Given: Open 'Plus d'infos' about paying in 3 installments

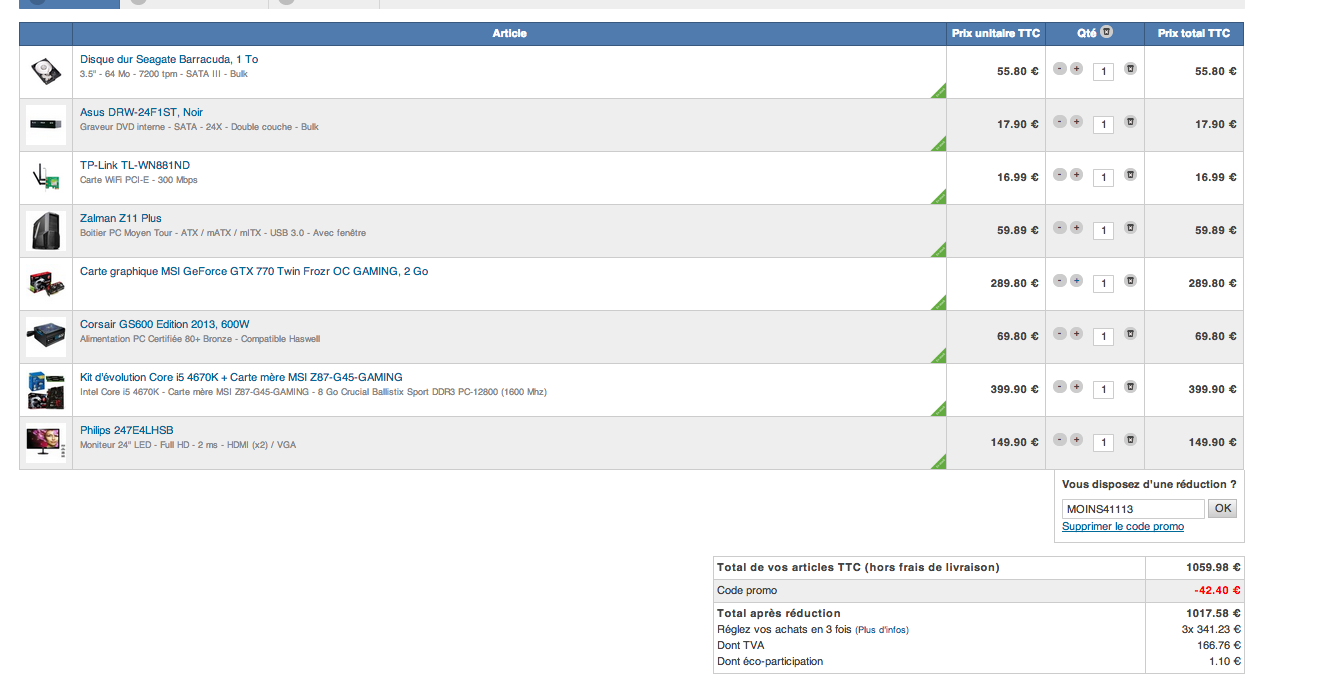Looking at the screenshot, I should point(882,630).
